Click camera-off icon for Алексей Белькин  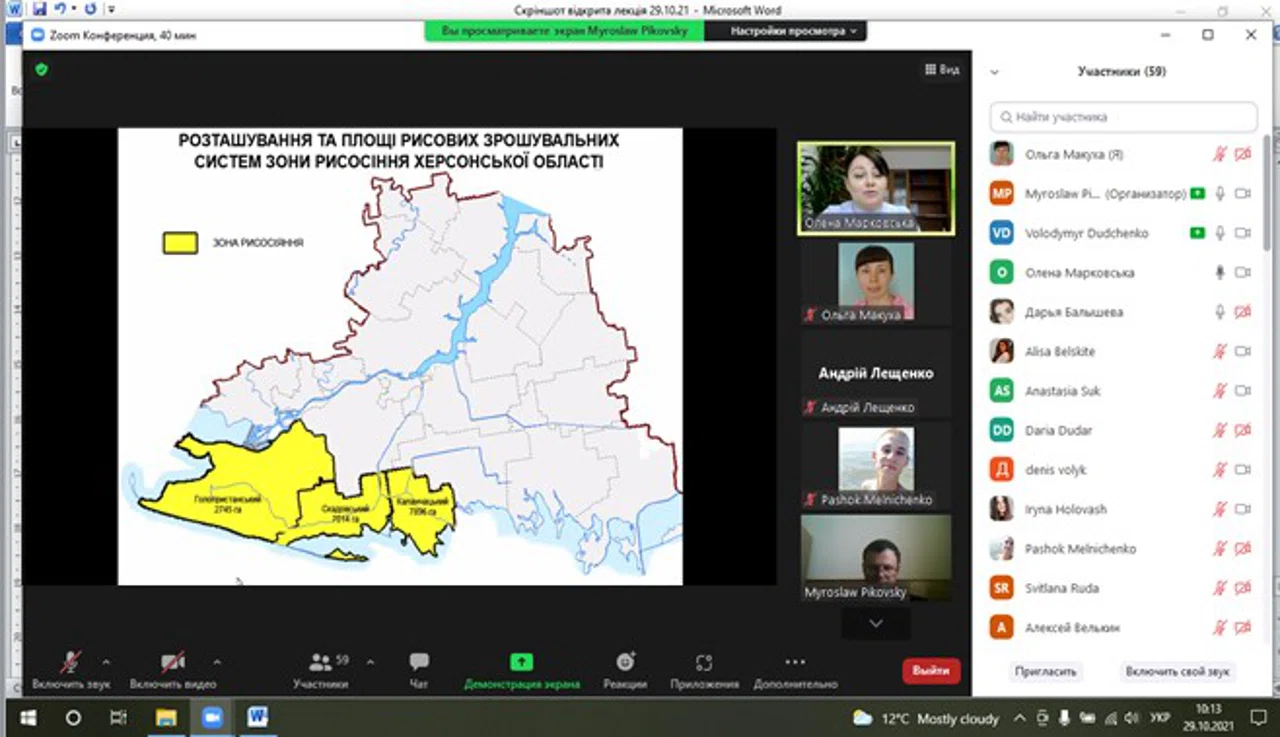click(x=1243, y=628)
